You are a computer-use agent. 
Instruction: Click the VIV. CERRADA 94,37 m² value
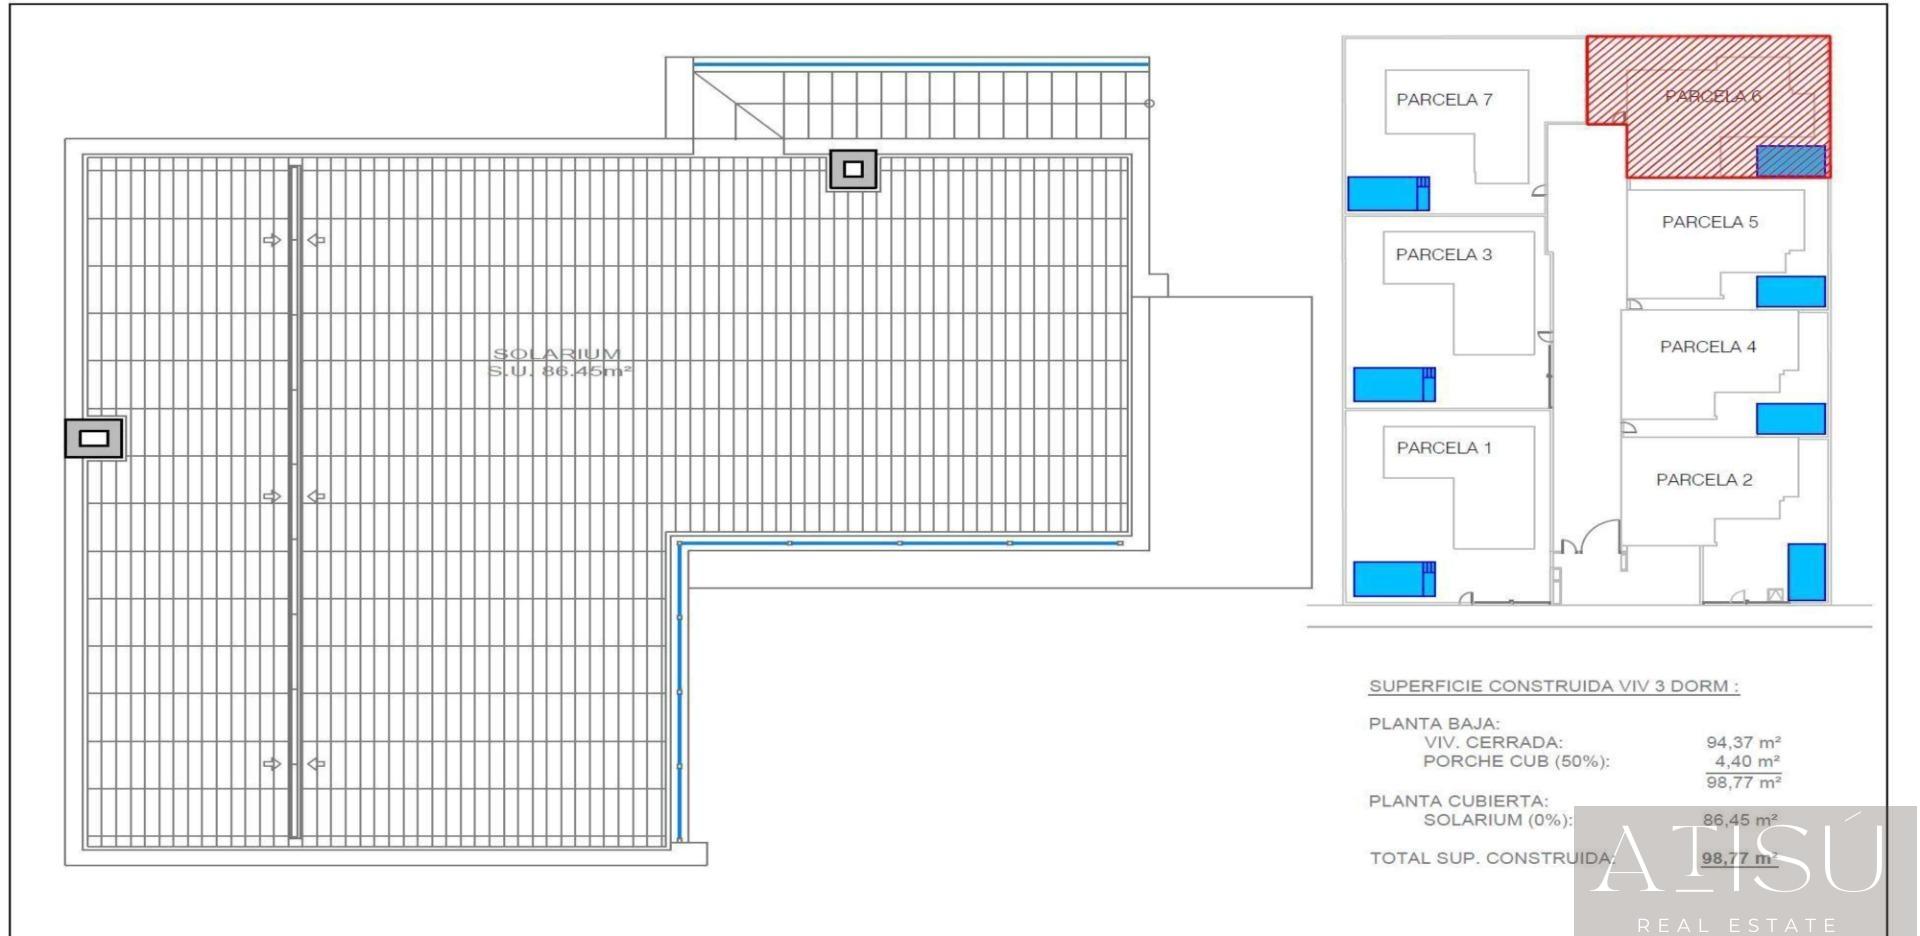pyautogui.click(x=1742, y=743)
